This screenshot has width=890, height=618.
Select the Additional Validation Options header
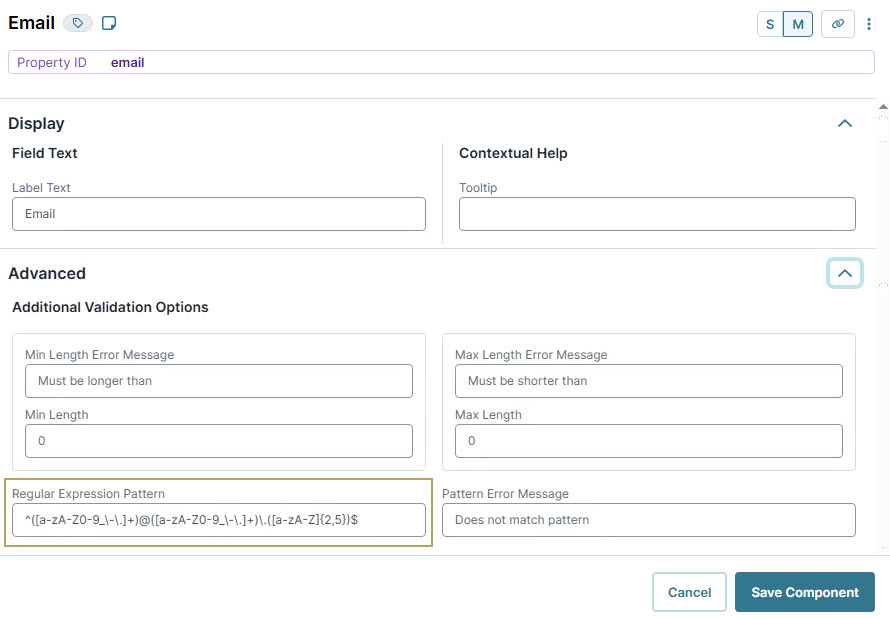tap(110, 308)
